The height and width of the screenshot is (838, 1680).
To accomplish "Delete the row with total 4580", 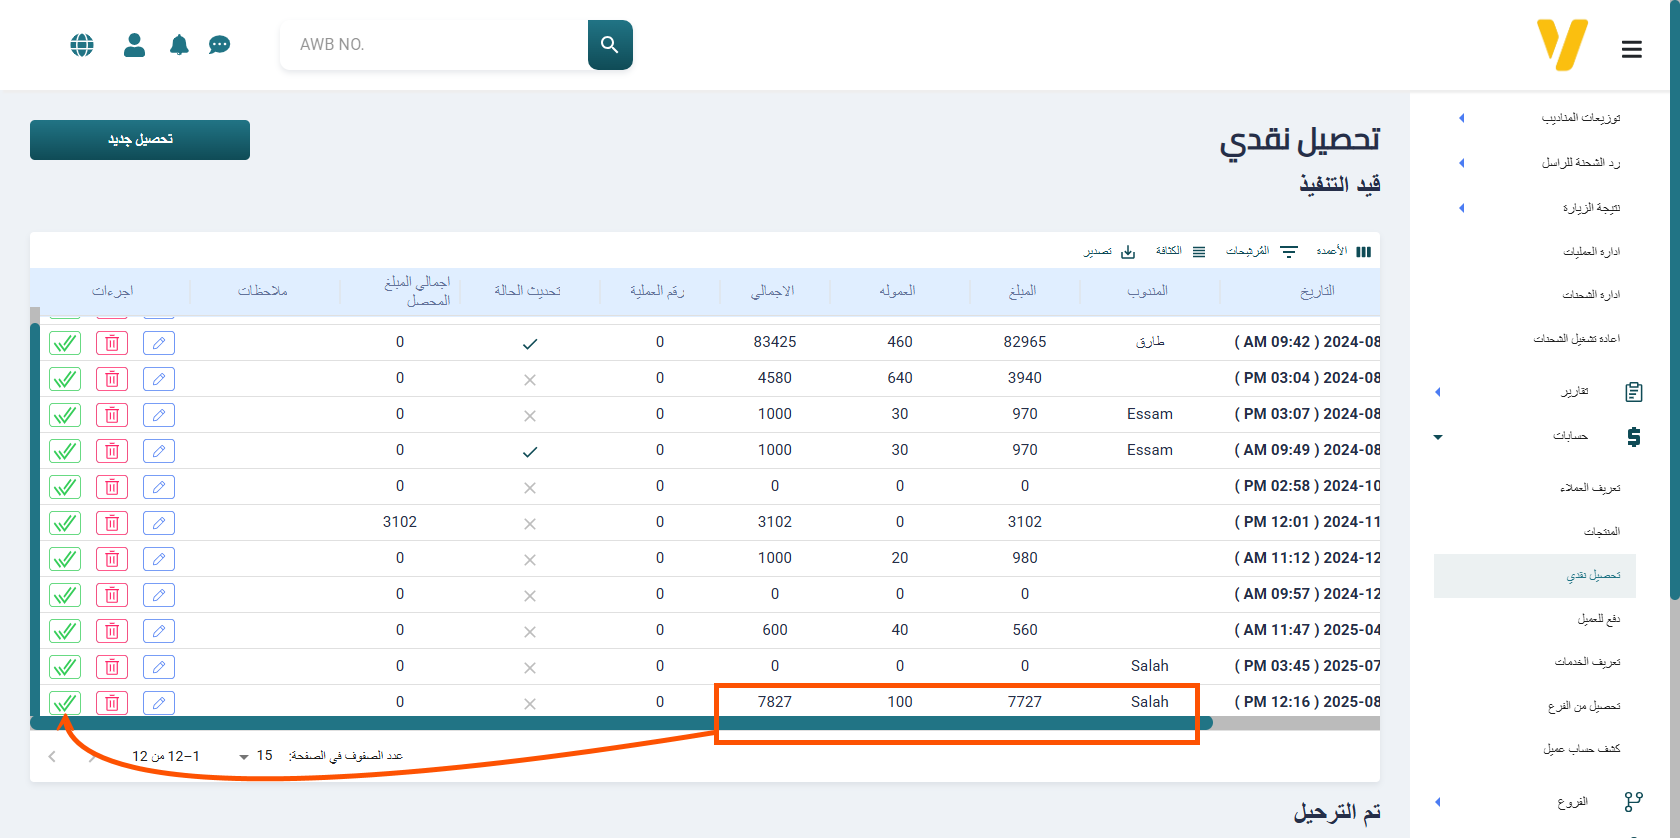I will (112, 379).
